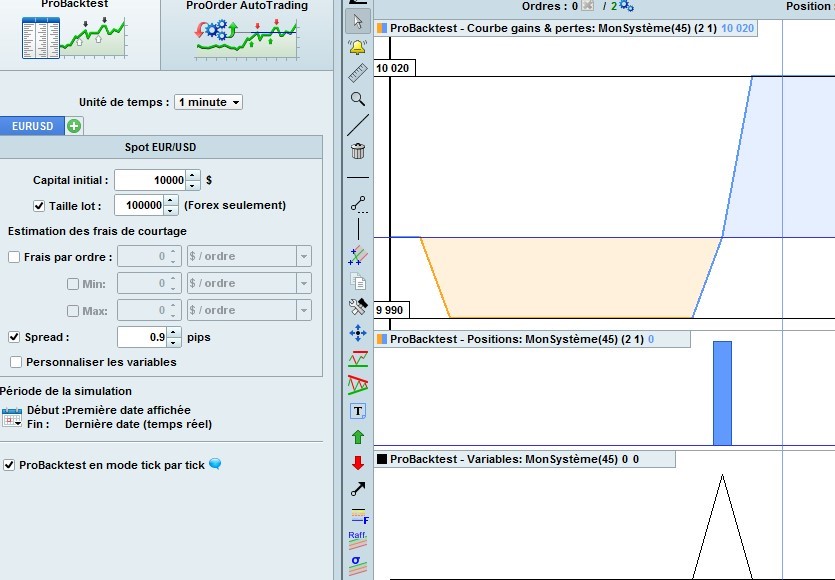Click the trash can delete icon

click(358, 151)
